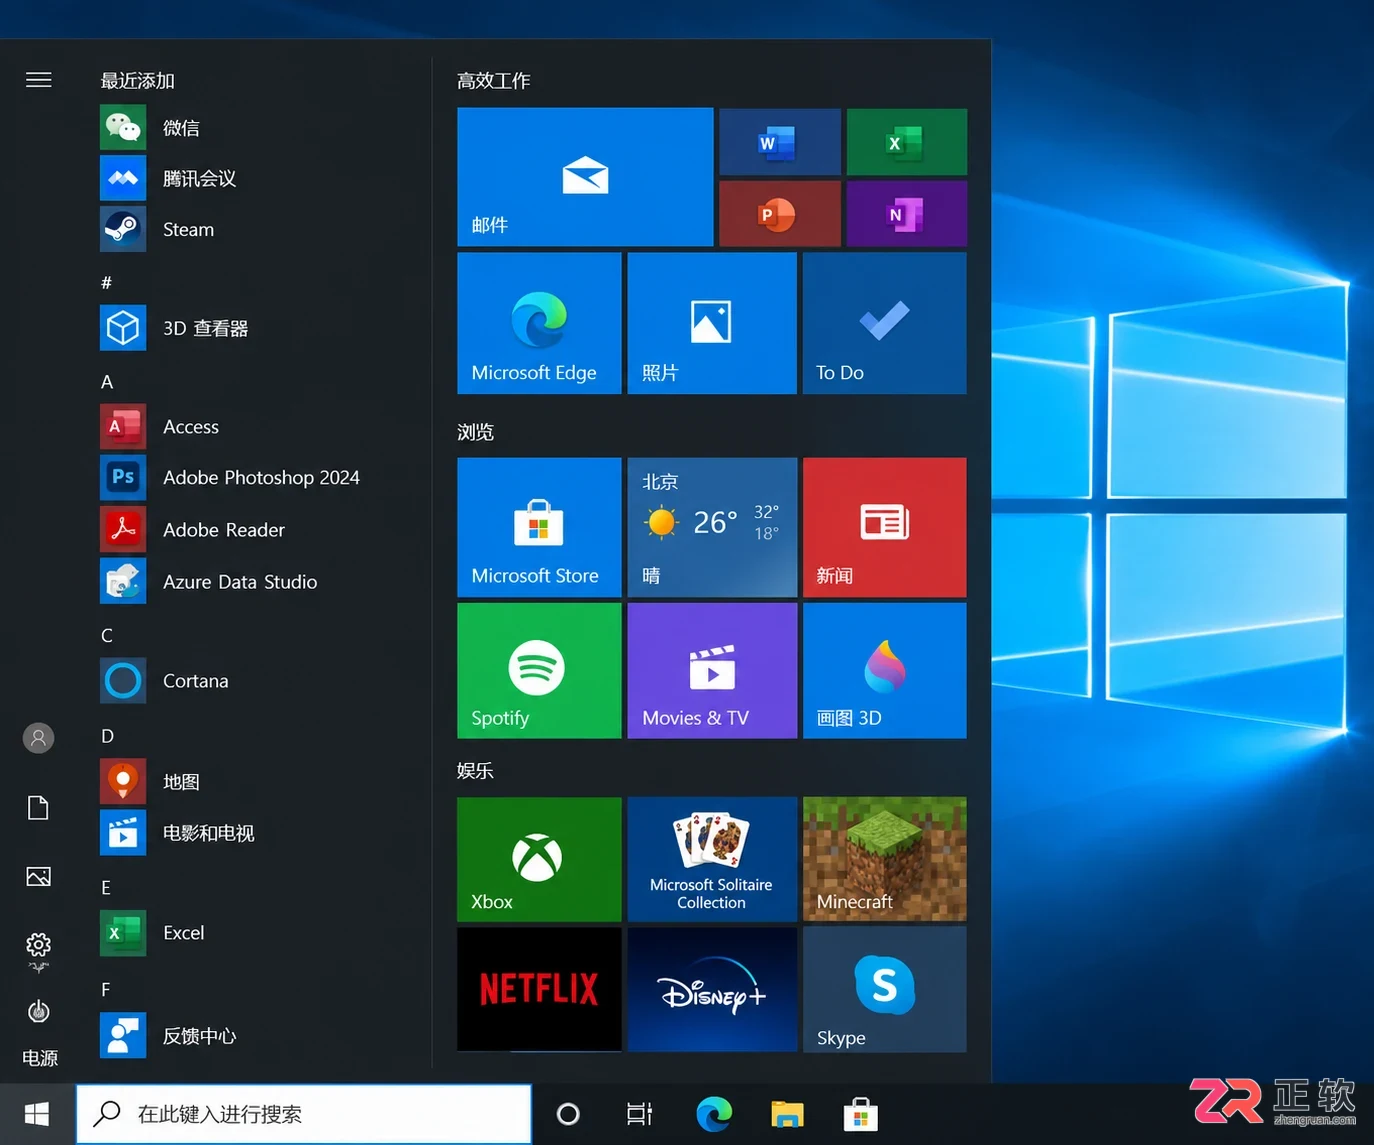This screenshot has height=1145, width=1374.
Task: Click the C letter index header
Action: [x=107, y=636]
